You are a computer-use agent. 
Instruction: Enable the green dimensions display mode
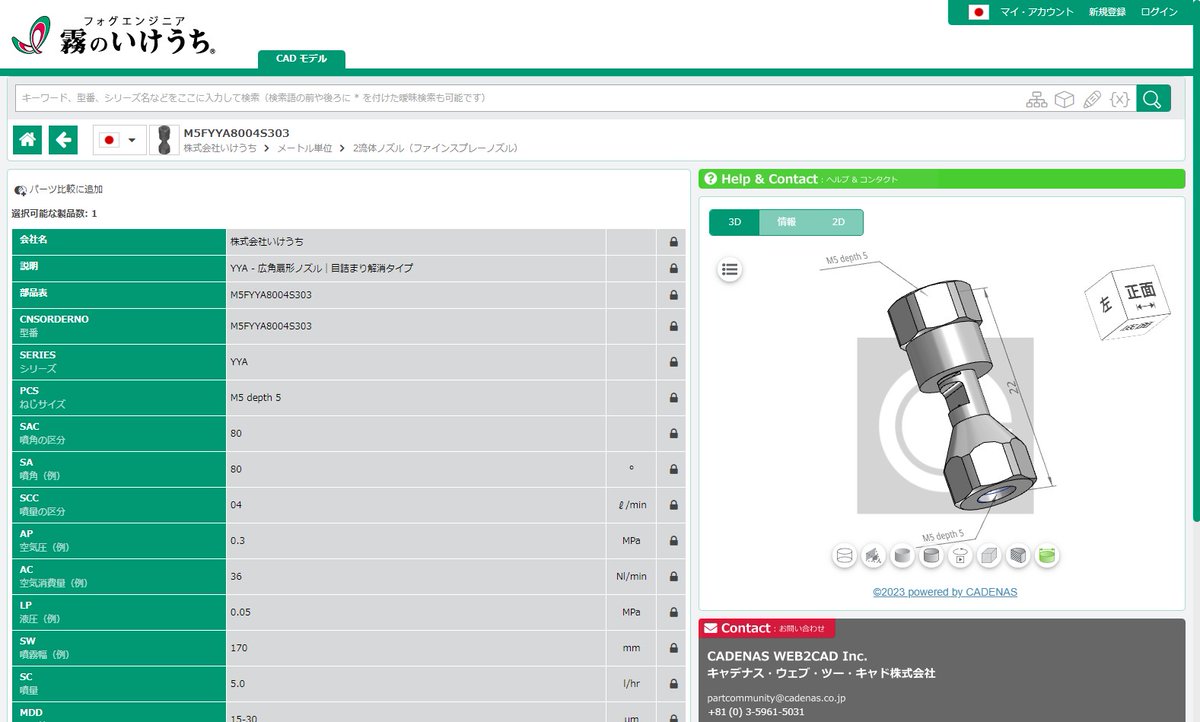coord(1045,555)
